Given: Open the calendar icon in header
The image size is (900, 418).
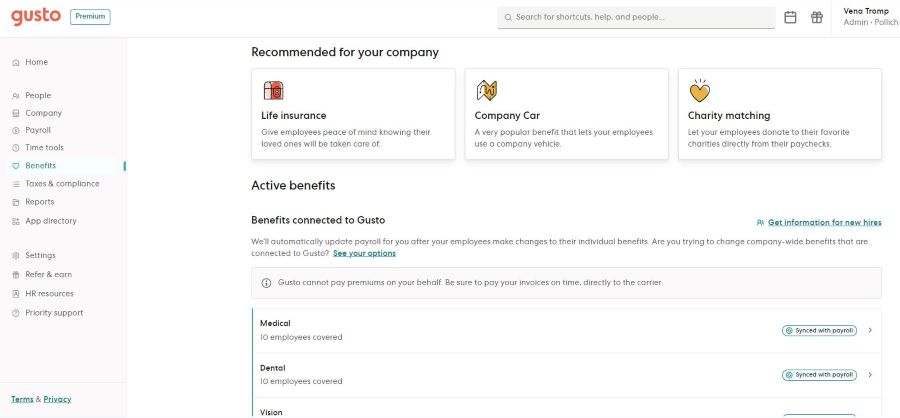Looking at the screenshot, I should click(790, 17).
